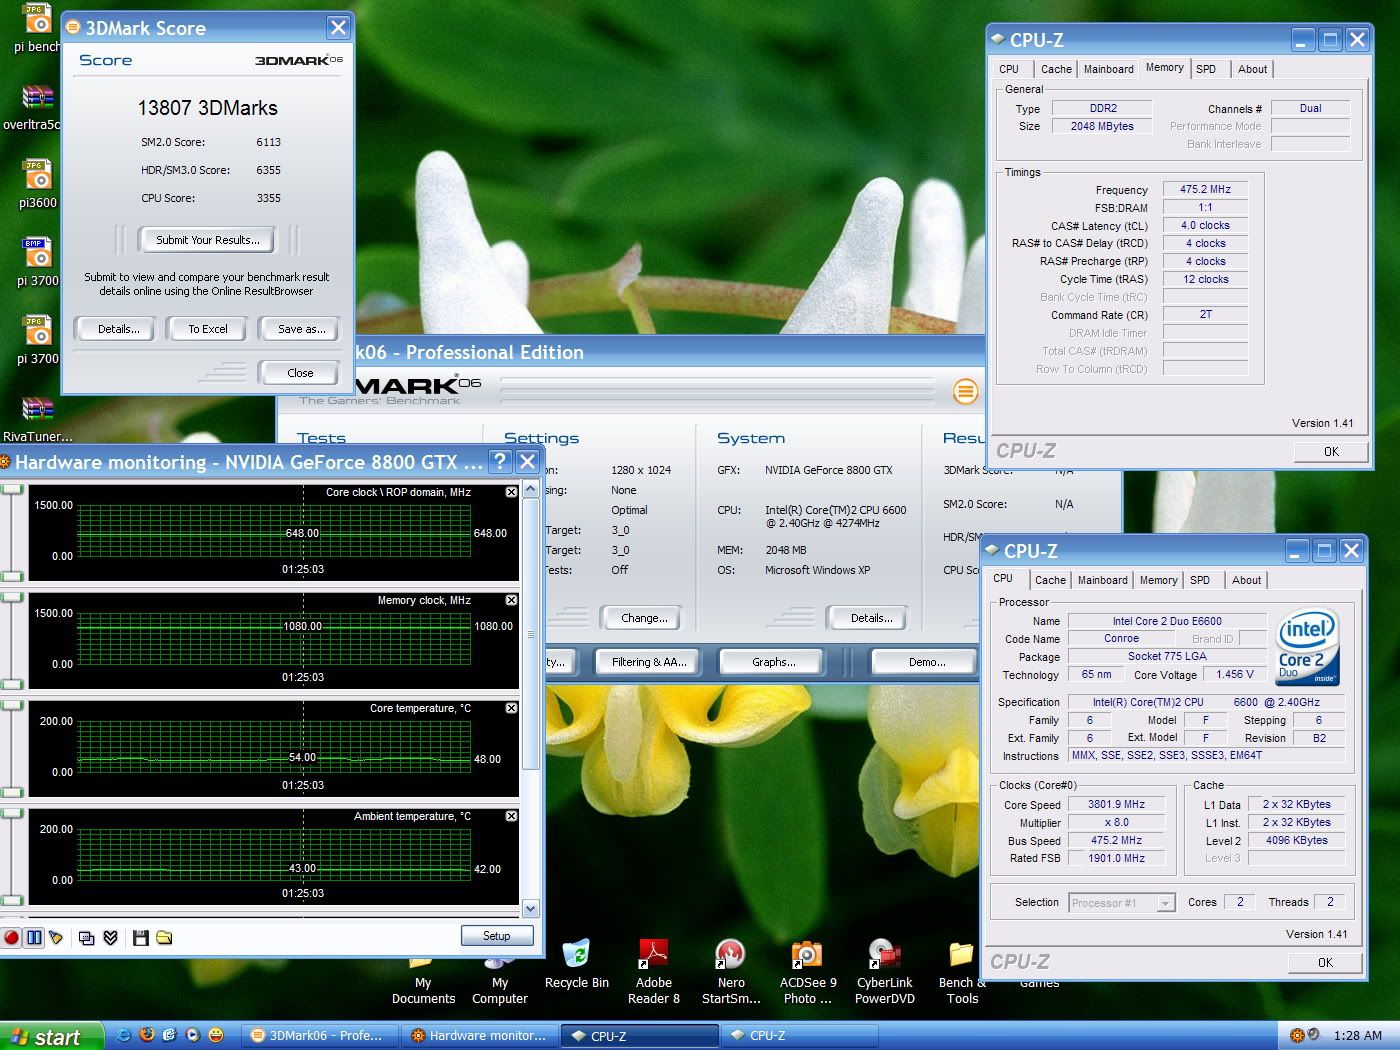The height and width of the screenshot is (1050, 1400).
Task: Click the down arrow of Hardware monitoring scrollbar
Action: coord(531,909)
